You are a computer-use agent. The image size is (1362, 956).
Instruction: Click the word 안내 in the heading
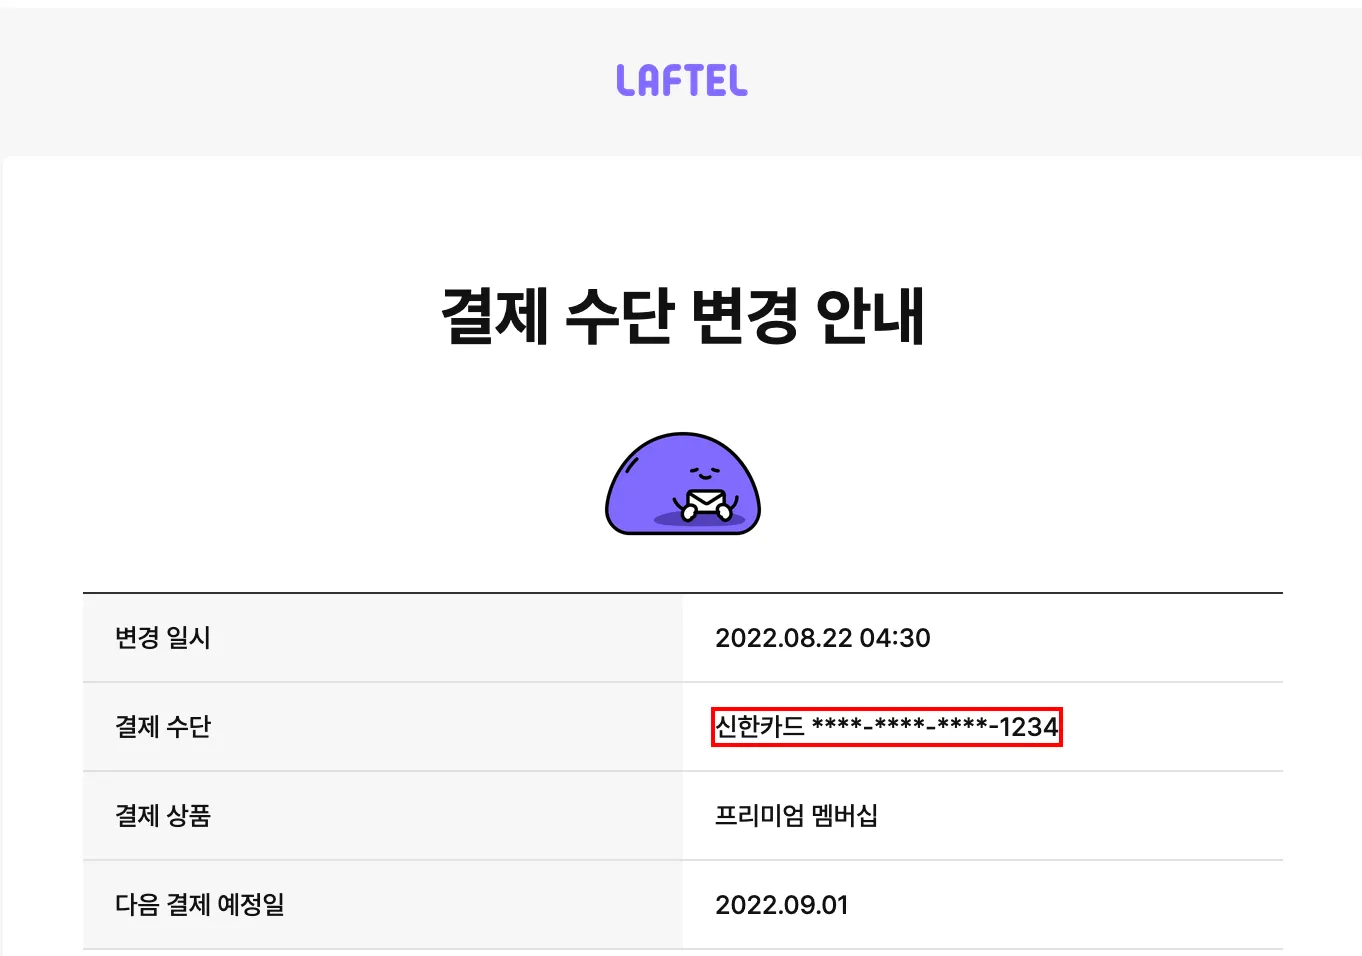click(x=870, y=316)
